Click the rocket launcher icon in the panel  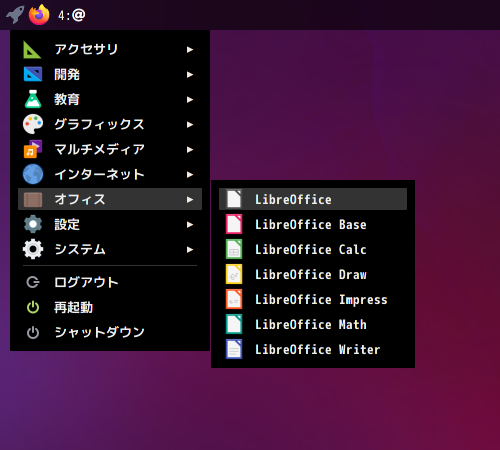pyautogui.click(x=15, y=15)
